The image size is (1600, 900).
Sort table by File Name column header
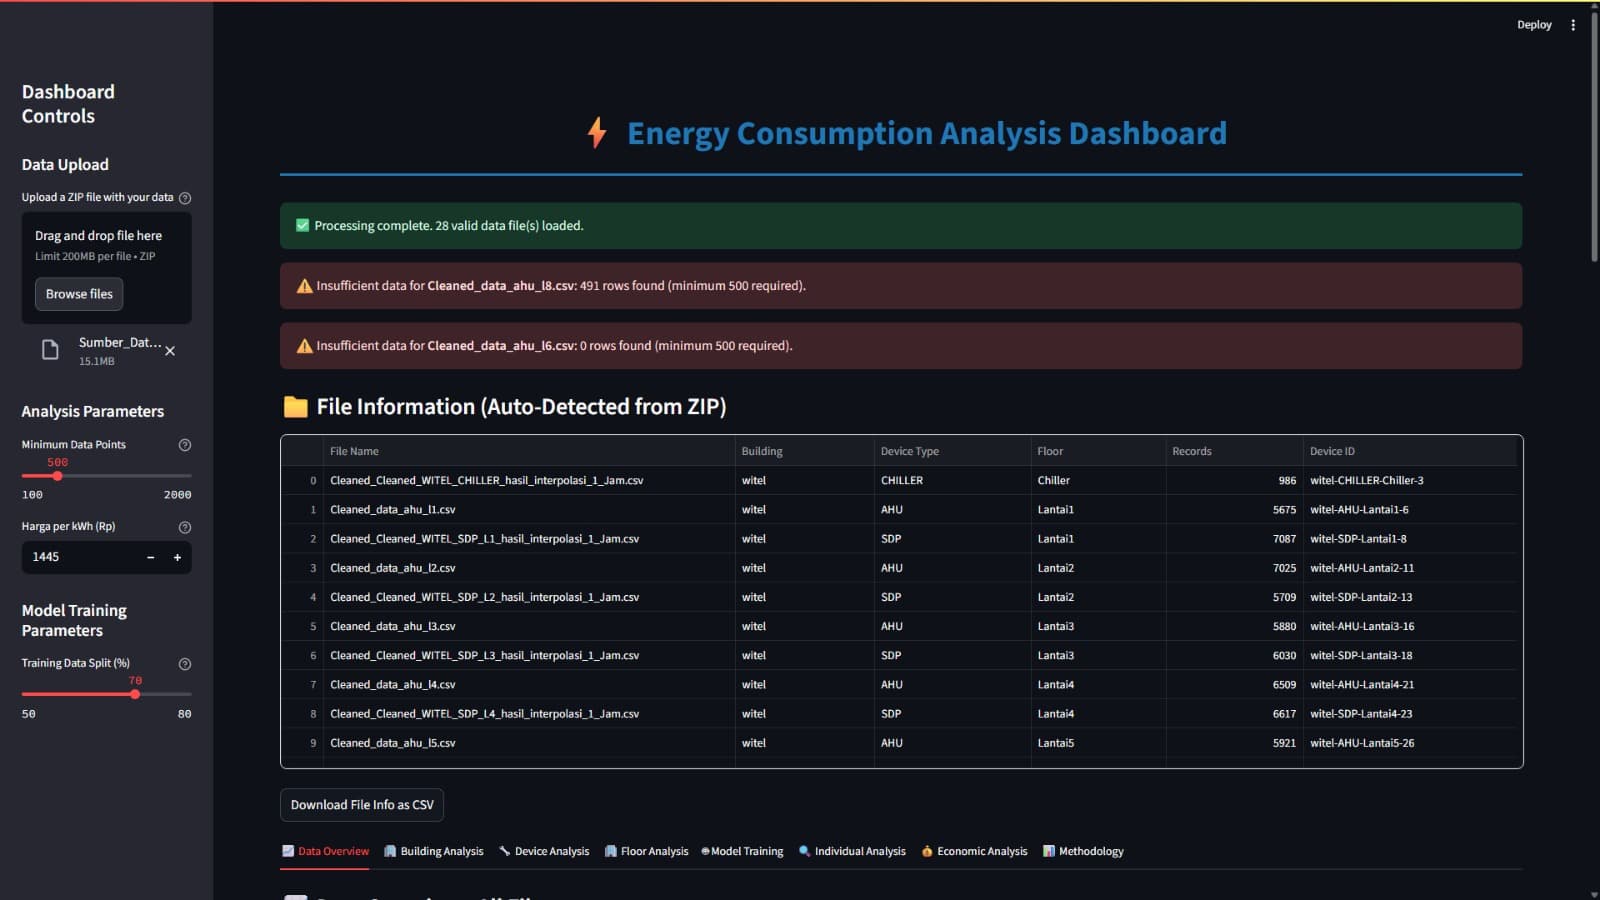point(528,451)
